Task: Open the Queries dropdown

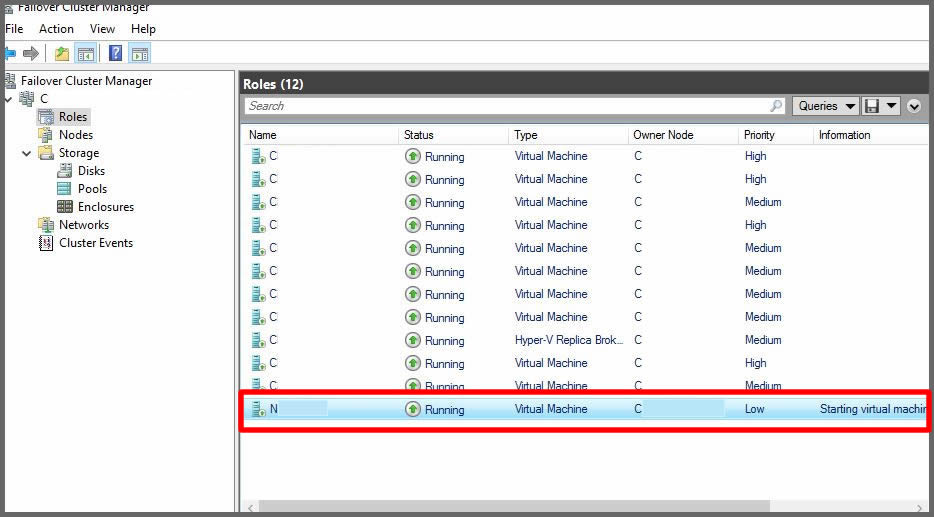Action: pos(825,106)
